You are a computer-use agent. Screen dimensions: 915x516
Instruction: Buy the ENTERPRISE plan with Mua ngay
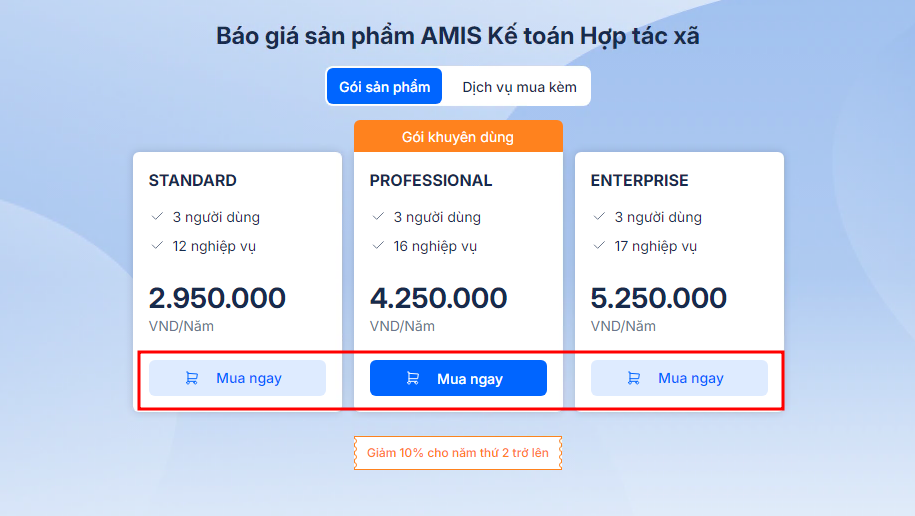679,378
